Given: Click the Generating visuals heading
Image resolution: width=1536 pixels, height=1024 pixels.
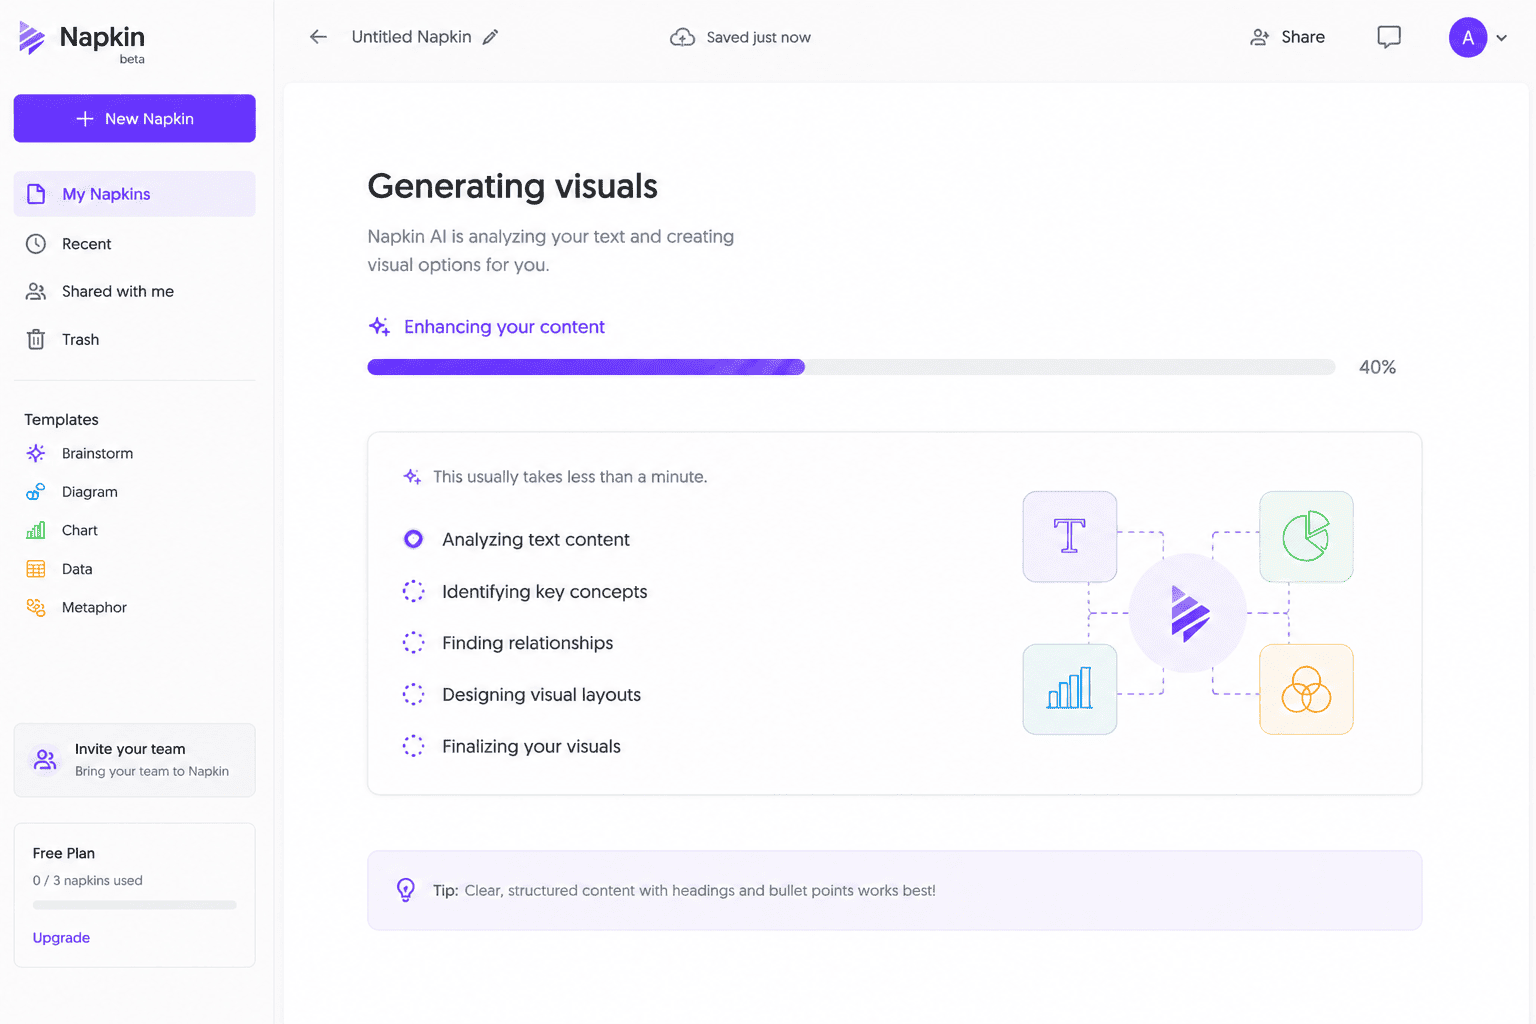Looking at the screenshot, I should coord(512,186).
